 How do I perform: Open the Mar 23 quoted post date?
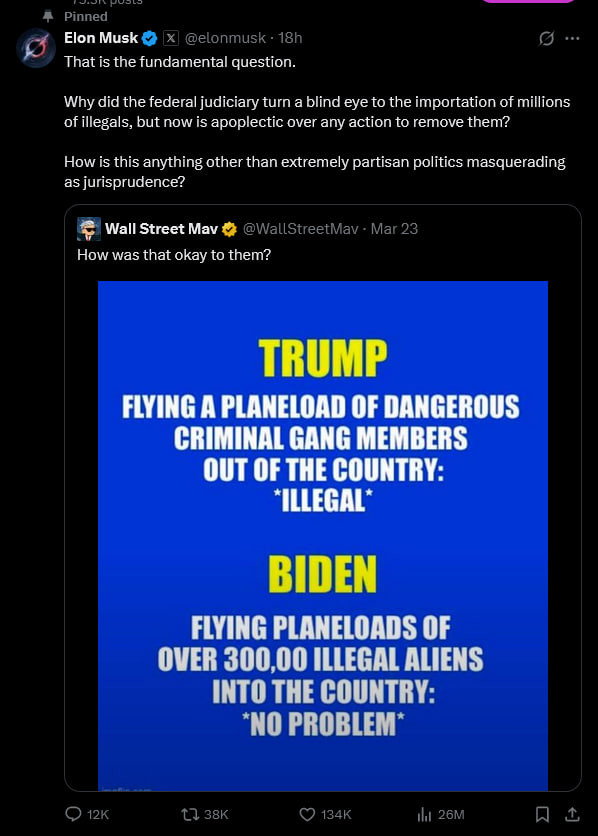tap(394, 229)
